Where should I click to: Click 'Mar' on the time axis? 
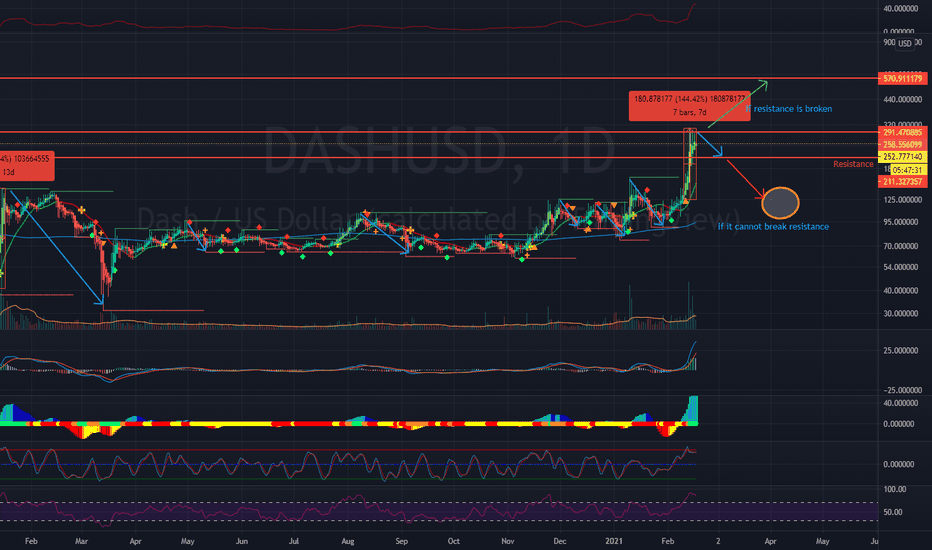click(x=81, y=541)
